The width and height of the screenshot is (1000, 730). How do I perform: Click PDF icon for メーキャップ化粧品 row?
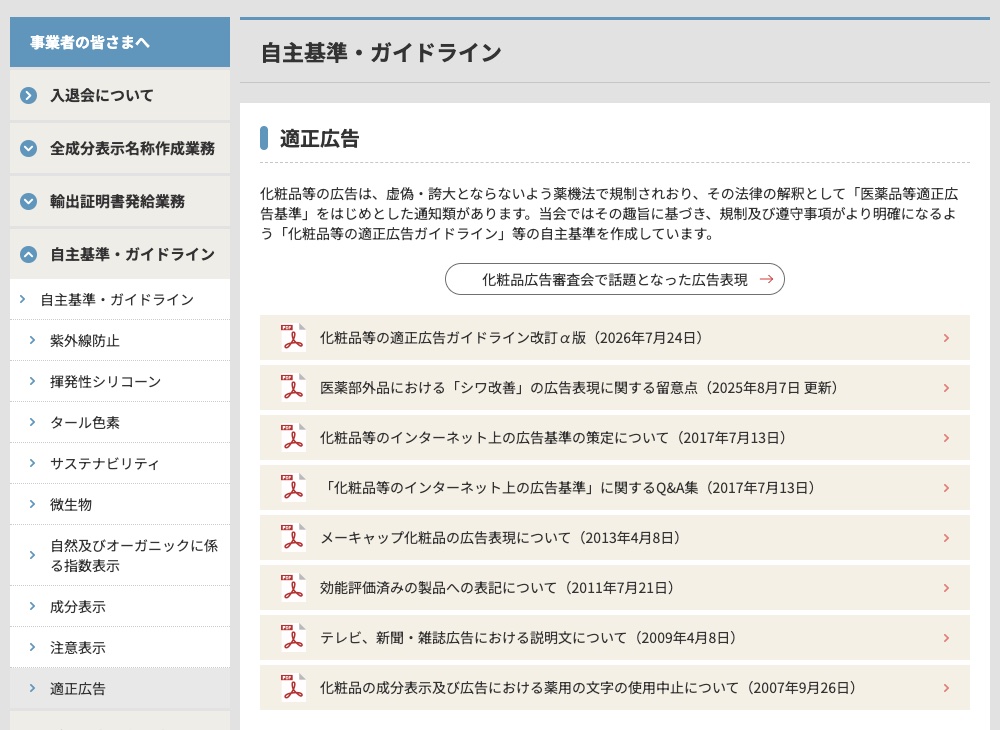(293, 537)
